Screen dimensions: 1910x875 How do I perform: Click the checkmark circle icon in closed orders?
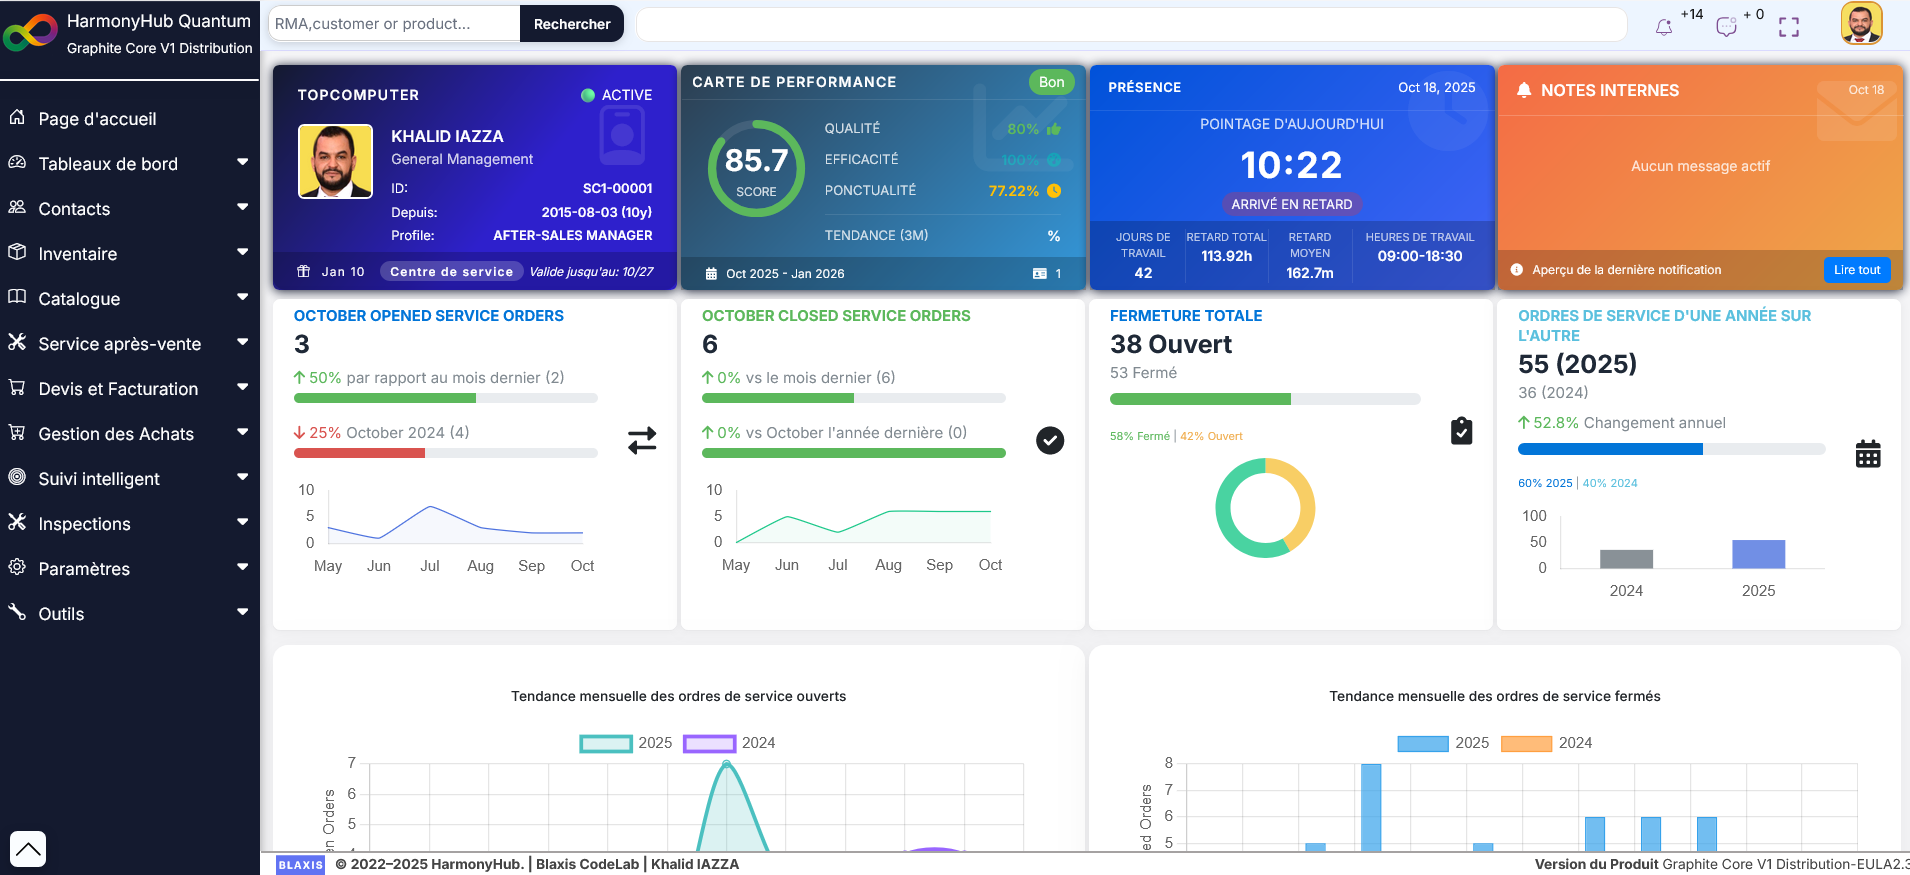point(1050,440)
